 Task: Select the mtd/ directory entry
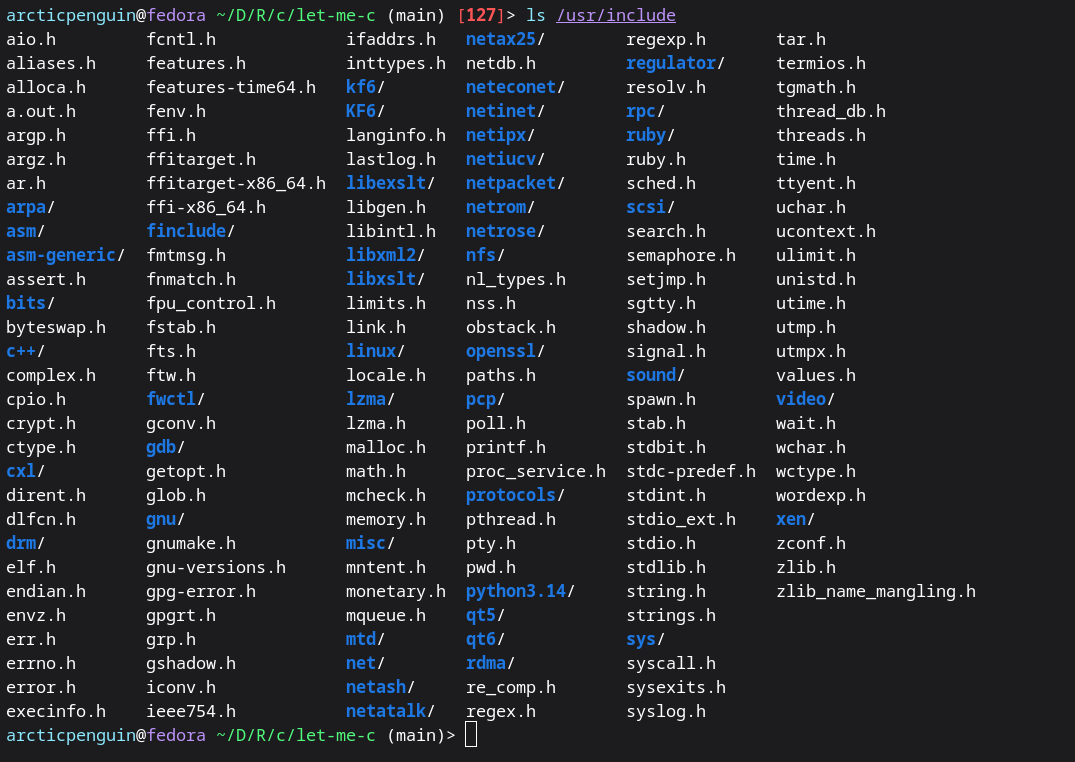click(365, 639)
